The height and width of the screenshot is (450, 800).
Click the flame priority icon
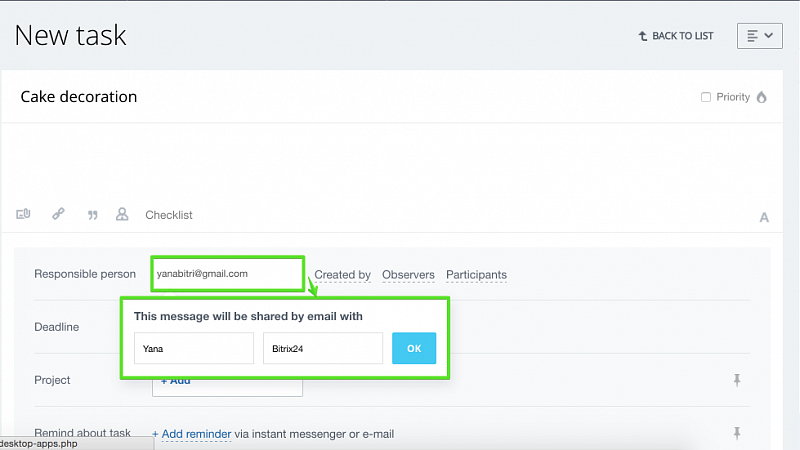[762, 97]
